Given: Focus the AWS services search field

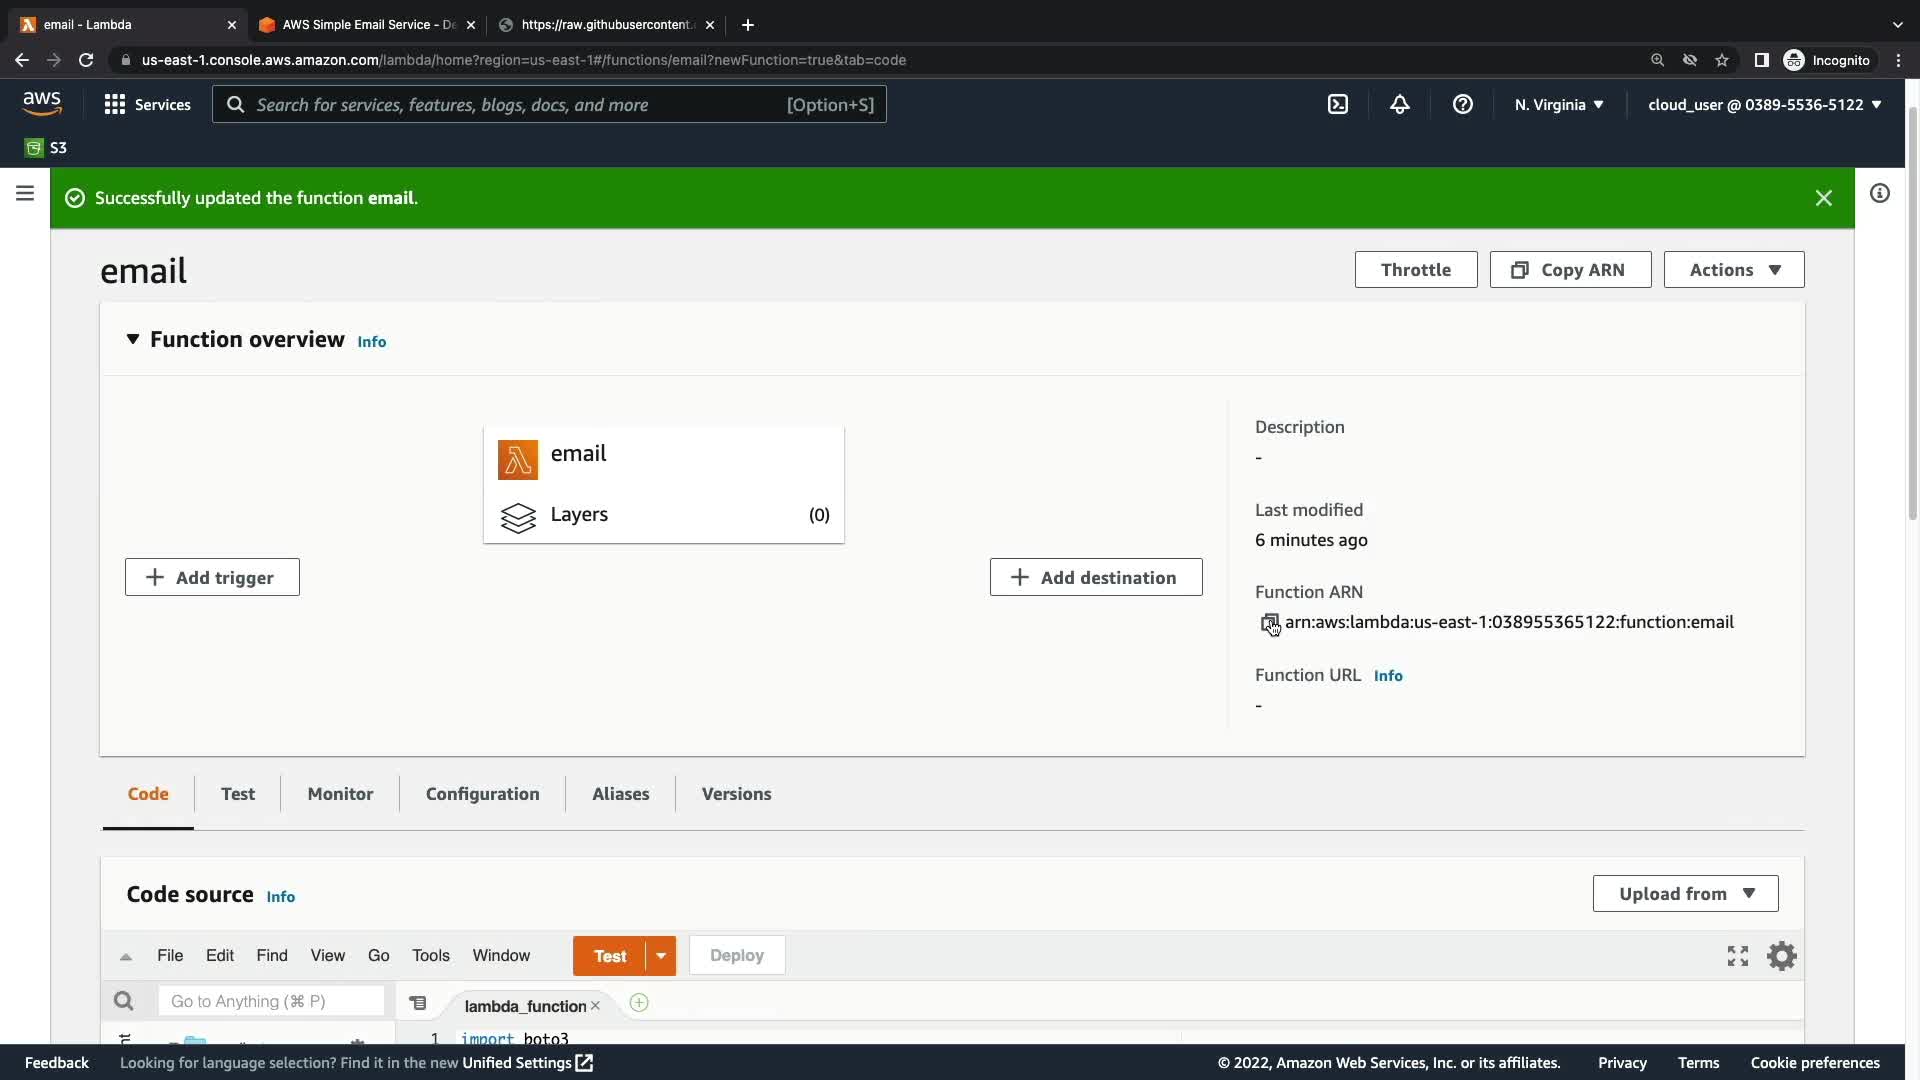Looking at the screenshot, I should 520,104.
